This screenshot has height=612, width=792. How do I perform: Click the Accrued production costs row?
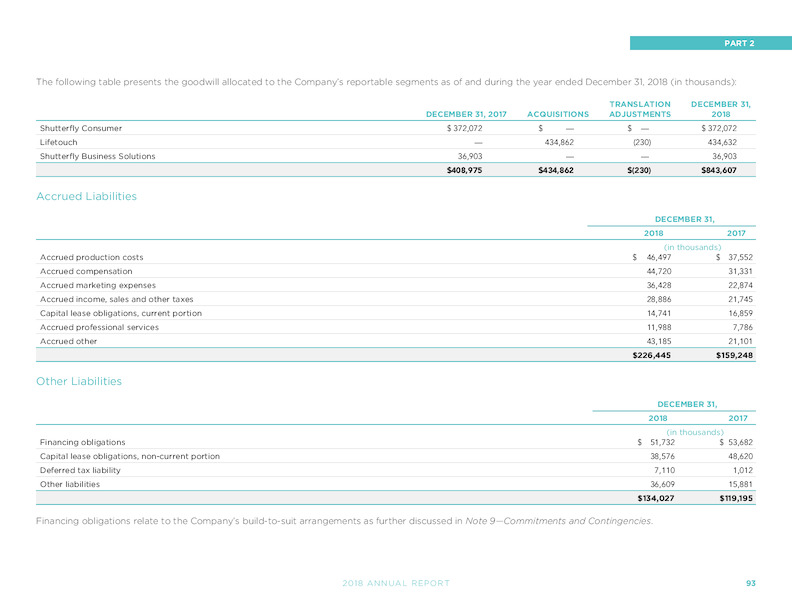[395, 257]
